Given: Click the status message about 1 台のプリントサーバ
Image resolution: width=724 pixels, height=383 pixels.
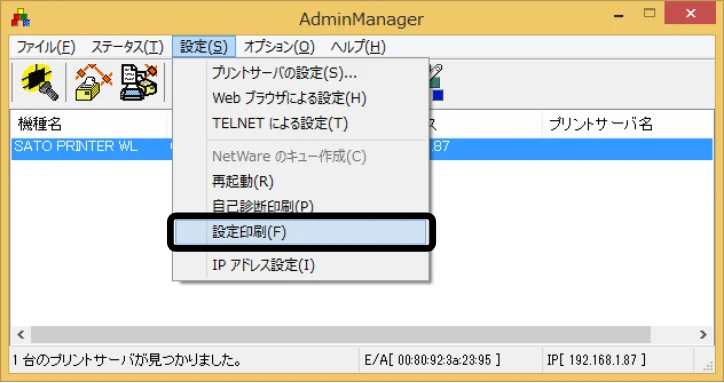Looking at the screenshot, I should tap(185, 360).
